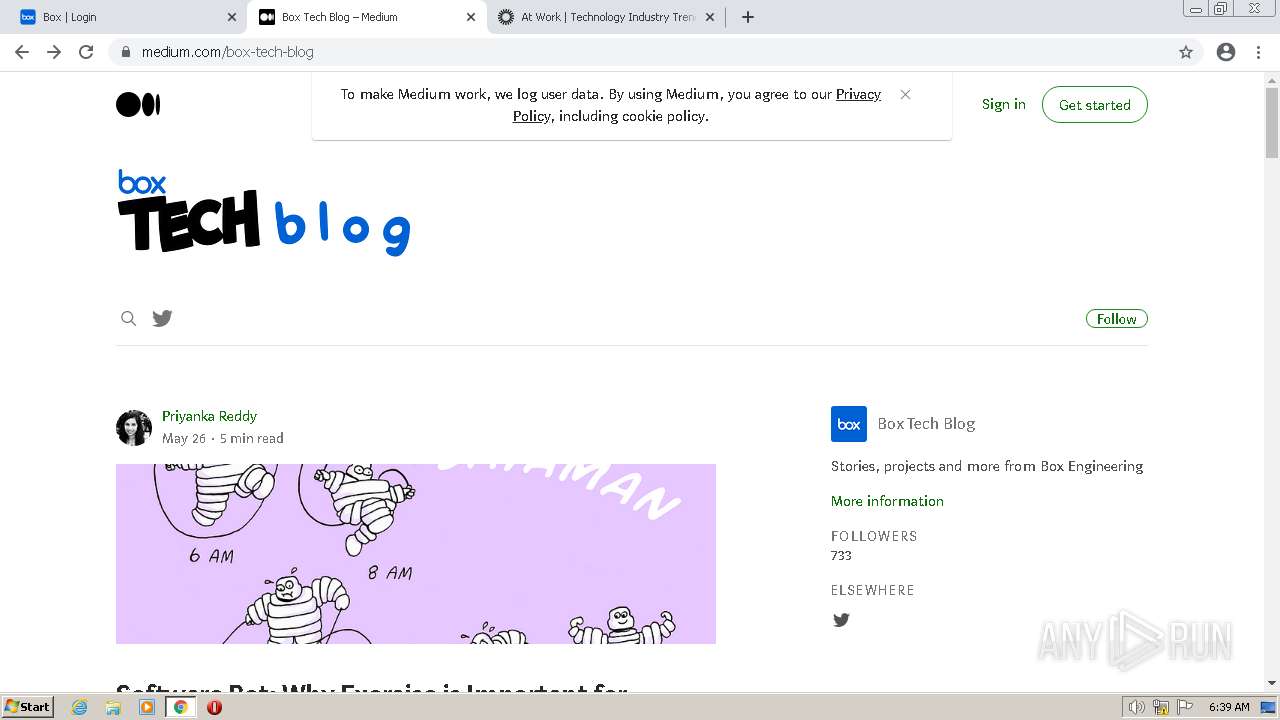Open the Twitter bird icon beside search
The width and height of the screenshot is (1280, 720).
[x=162, y=318]
